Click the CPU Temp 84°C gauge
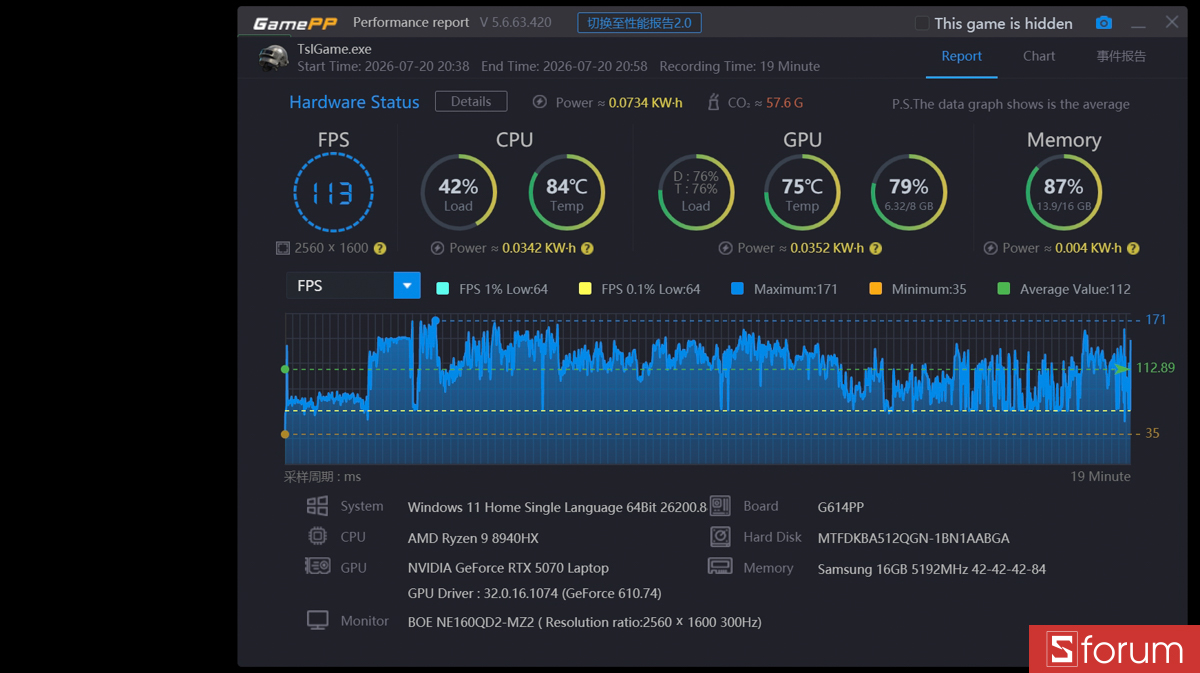Viewport: 1200px width, 673px height. tap(566, 192)
